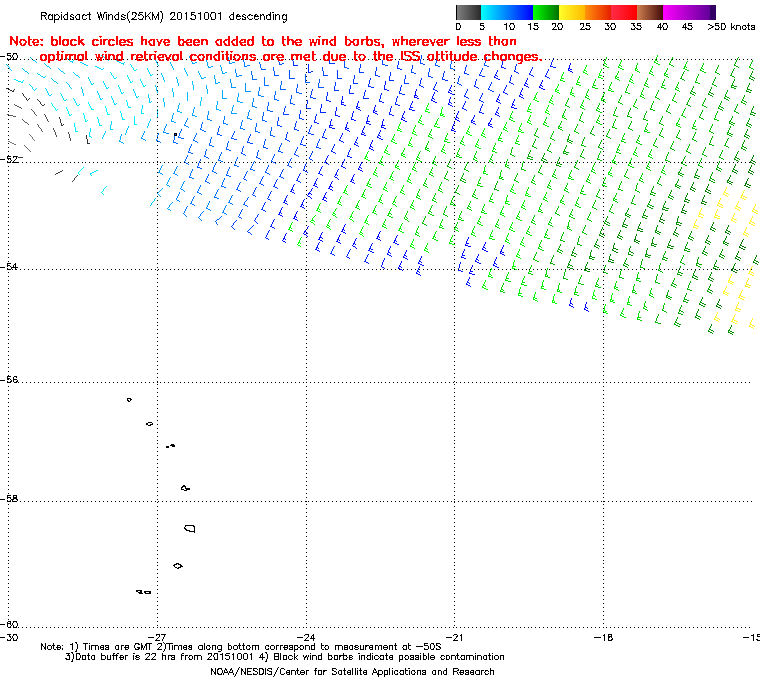
Task: Click the '-60' latitude axis label
Action: [9, 624]
